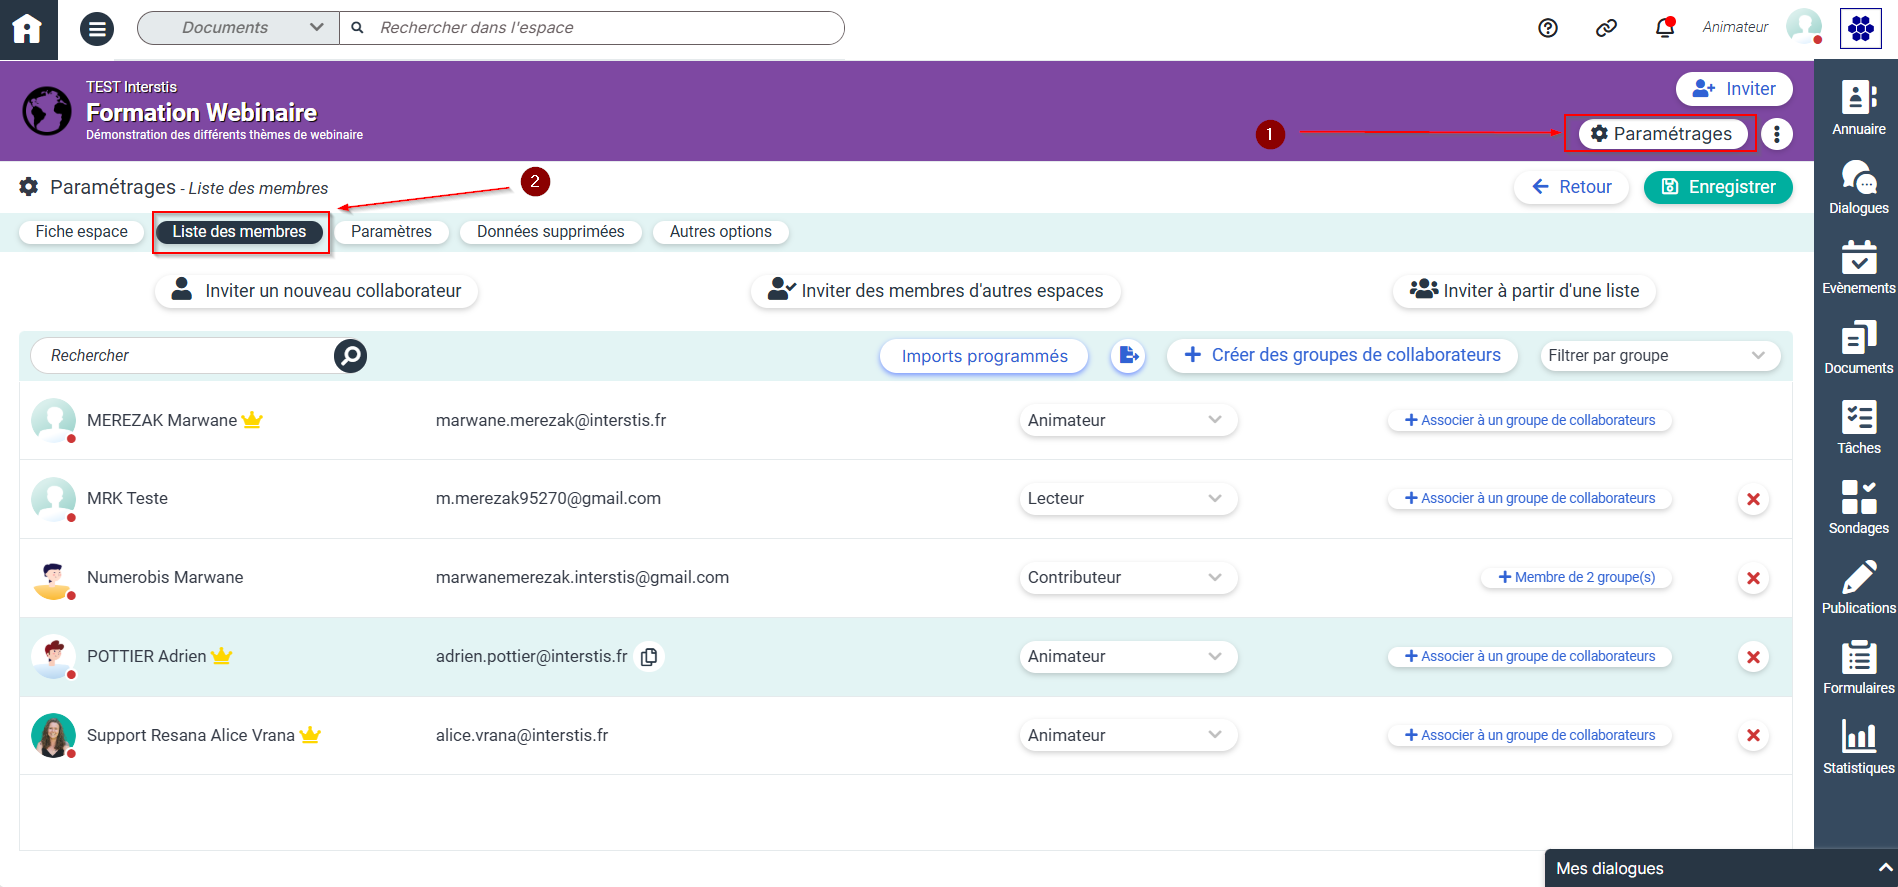
Task: Open Statistiques in the sidebar
Action: click(x=1858, y=747)
